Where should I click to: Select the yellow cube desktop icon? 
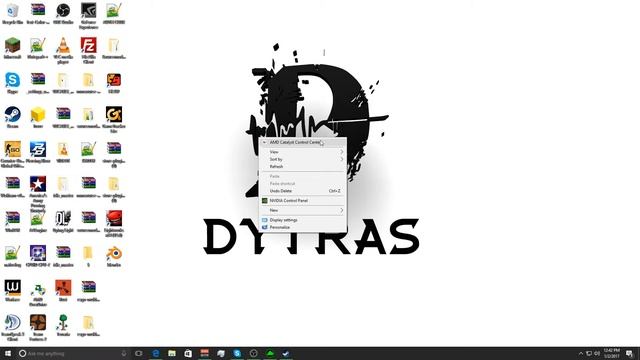pyautogui.click(x=38, y=115)
